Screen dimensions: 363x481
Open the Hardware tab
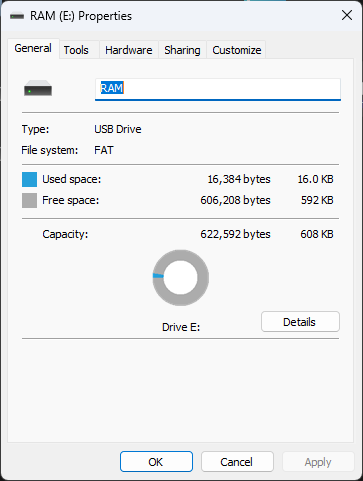pos(129,50)
